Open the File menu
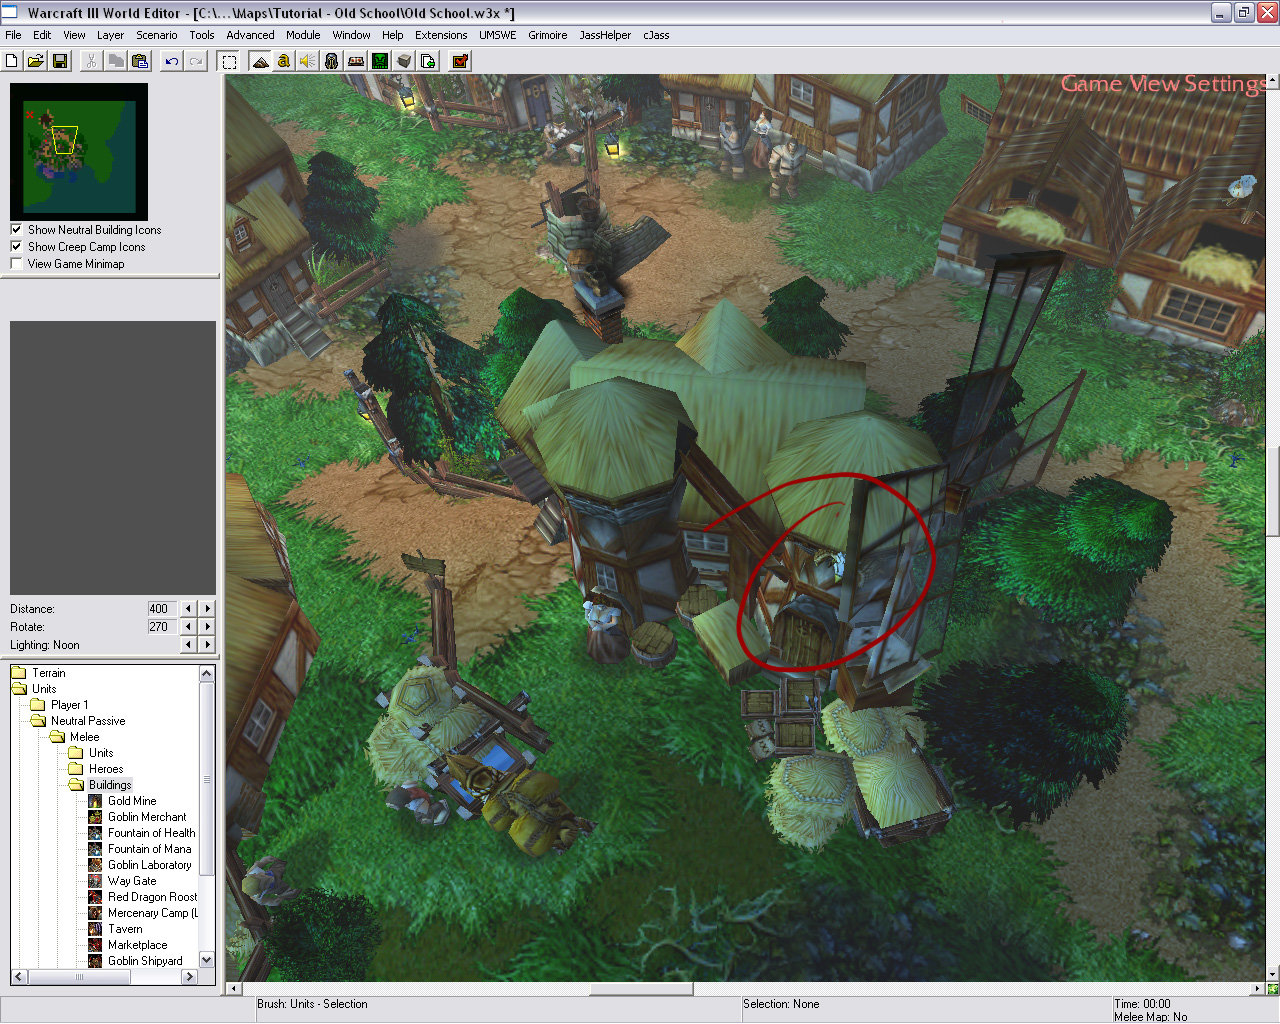 [x=13, y=35]
